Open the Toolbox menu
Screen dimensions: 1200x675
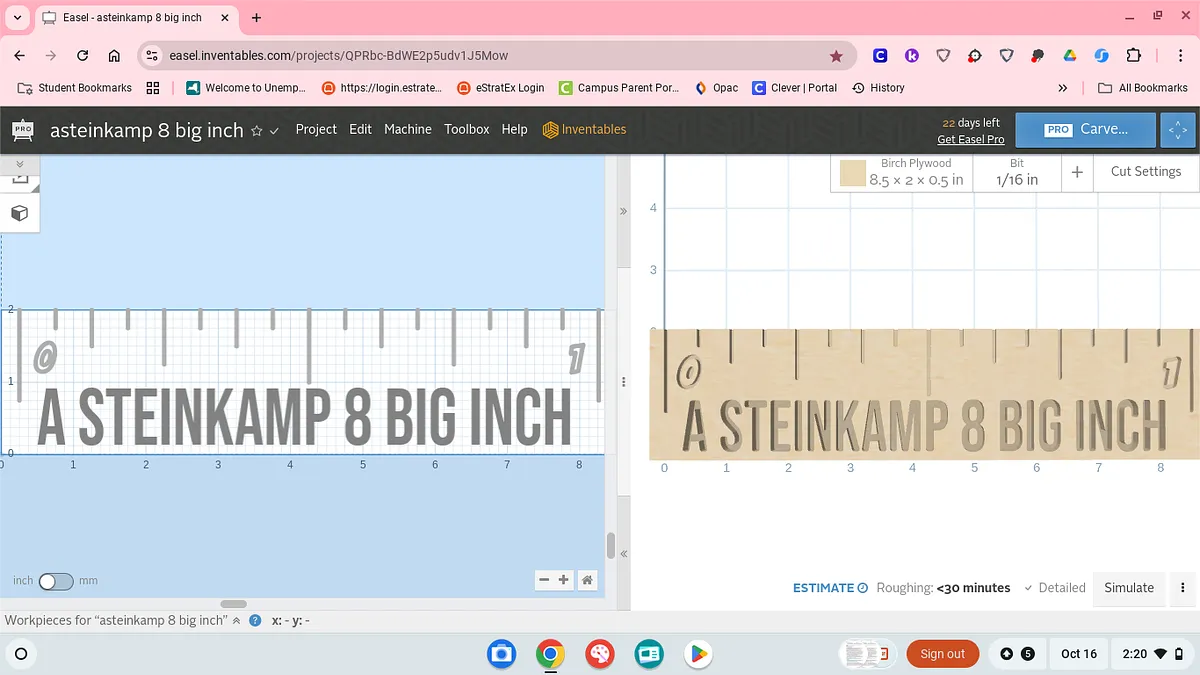click(467, 129)
